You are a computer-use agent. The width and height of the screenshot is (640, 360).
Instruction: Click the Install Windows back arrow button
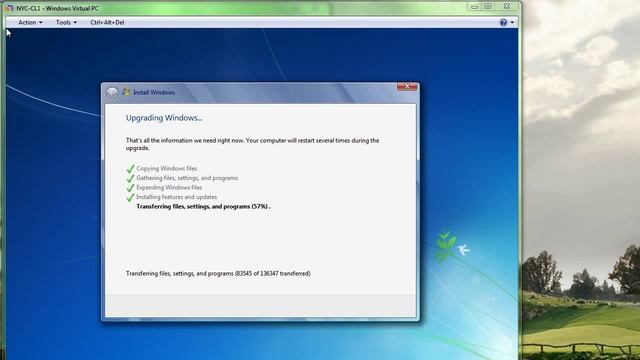click(112, 93)
